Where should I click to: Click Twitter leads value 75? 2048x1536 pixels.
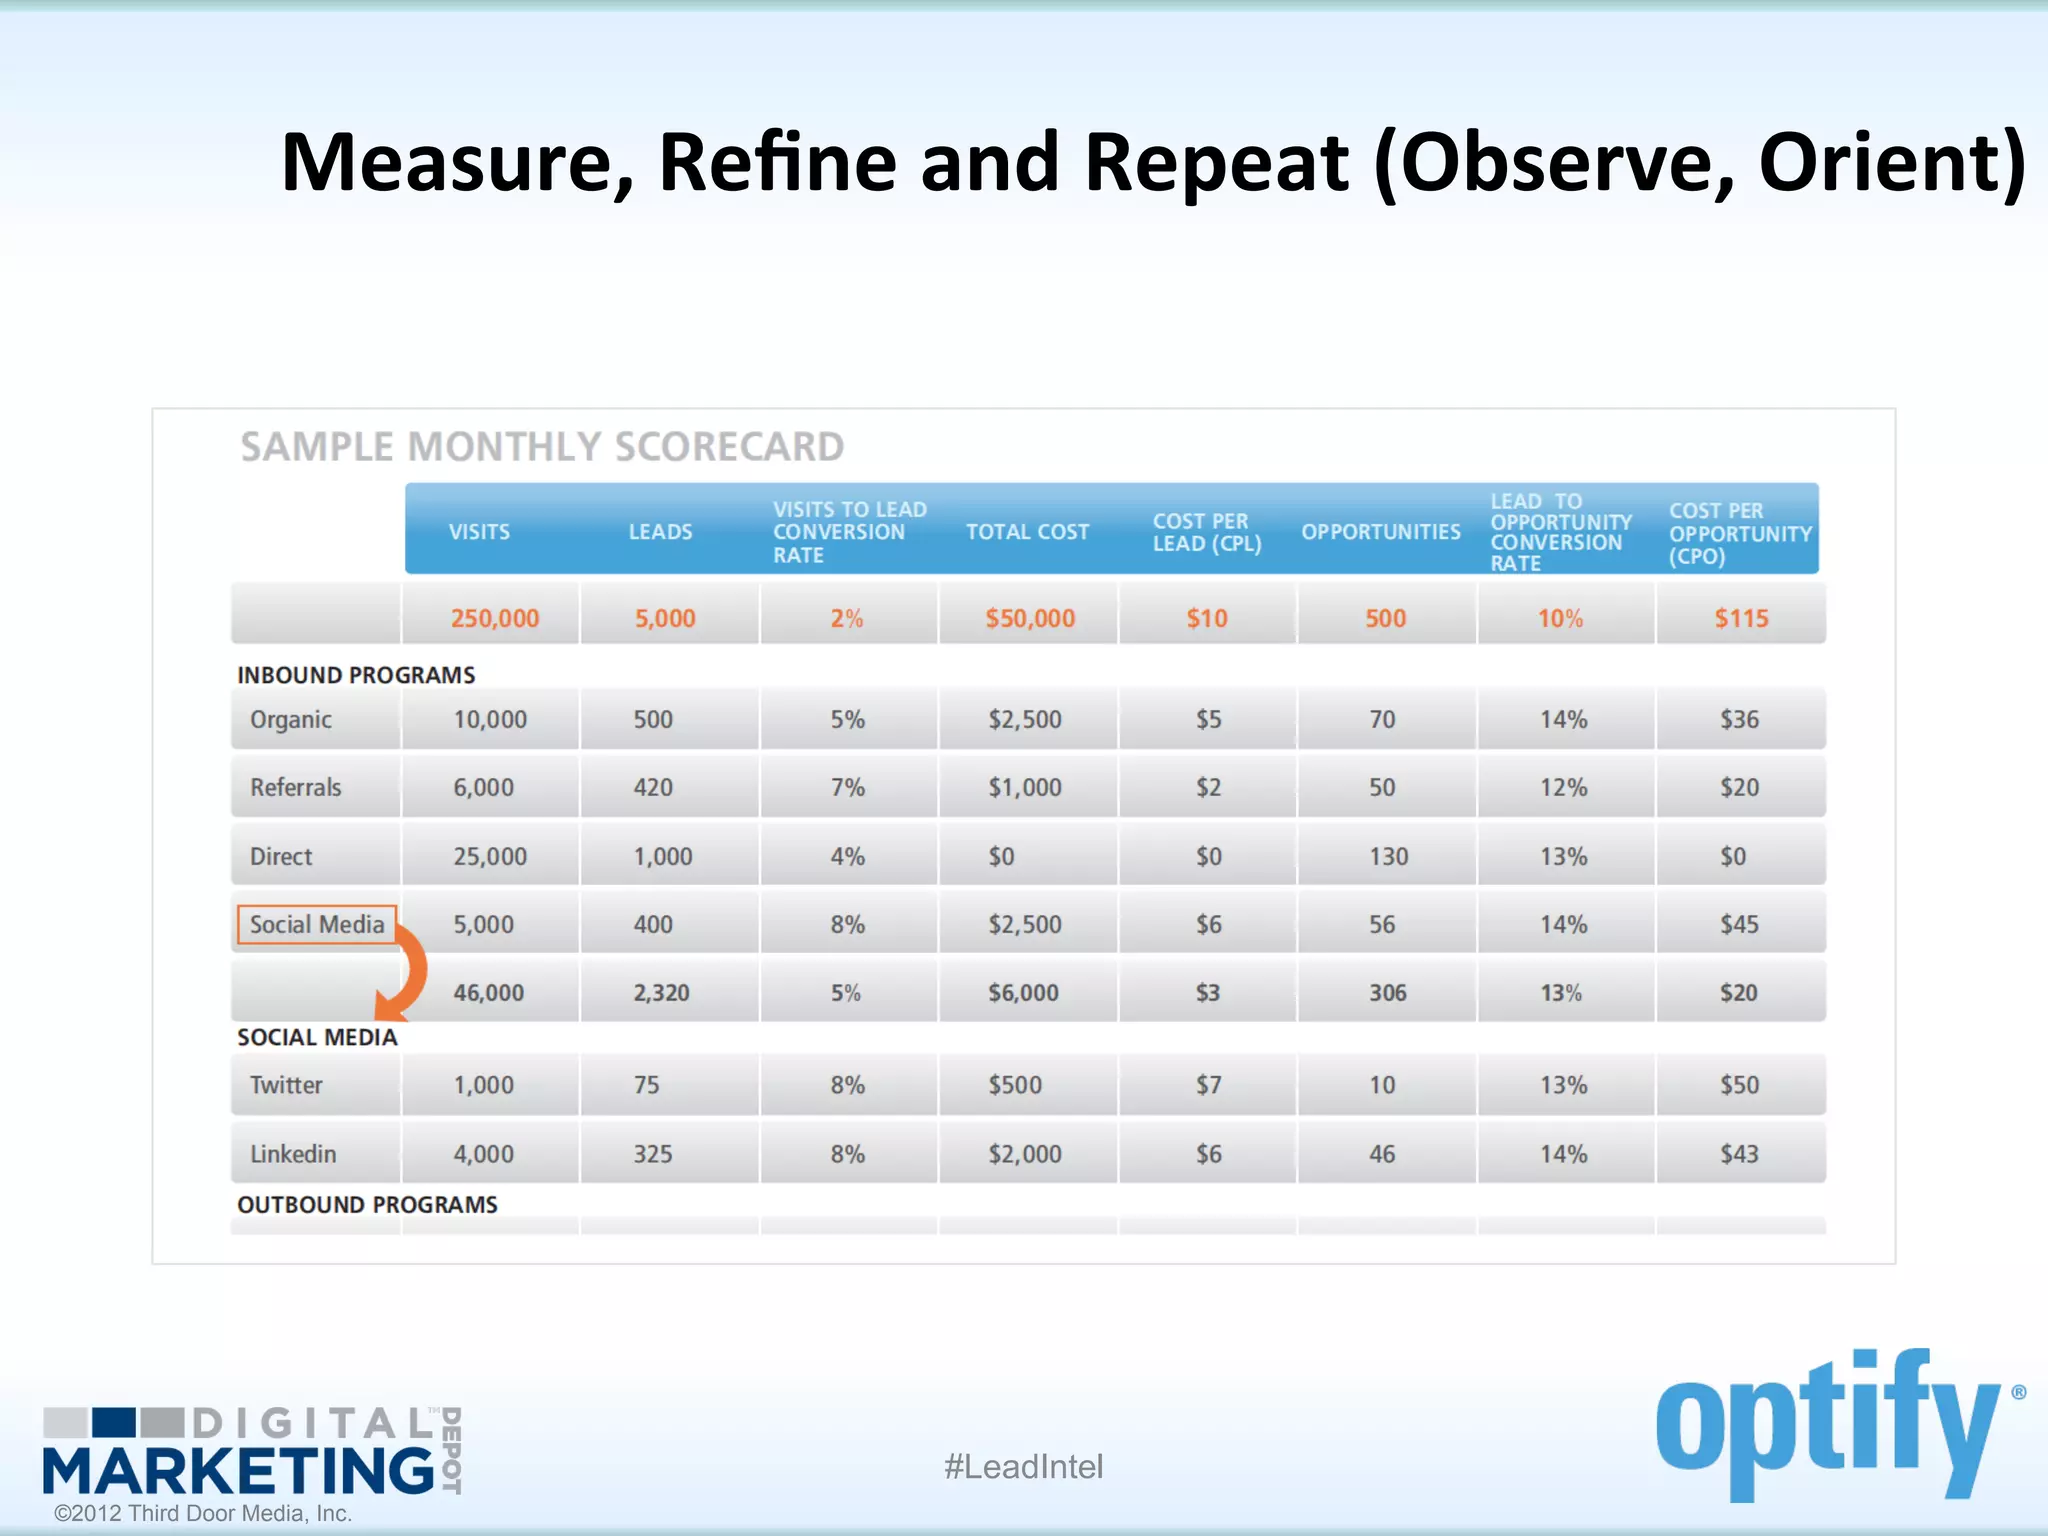[x=646, y=1085]
